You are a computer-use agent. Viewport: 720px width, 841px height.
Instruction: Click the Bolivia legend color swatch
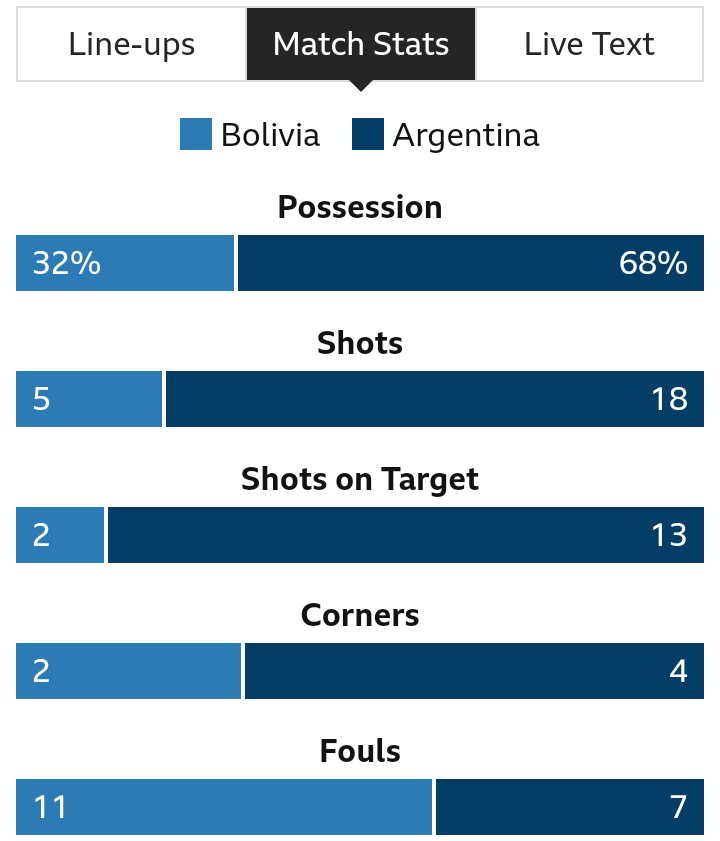point(196,134)
